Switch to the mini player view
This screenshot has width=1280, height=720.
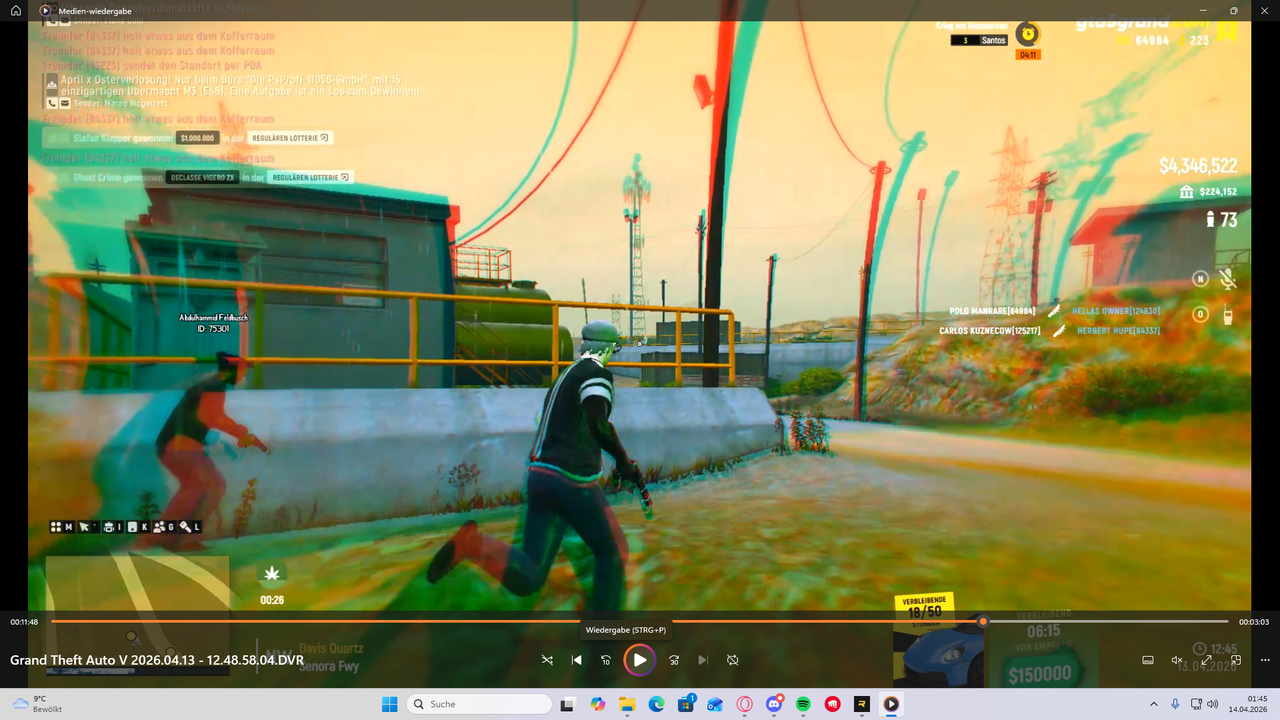click(x=1236, y=660)
